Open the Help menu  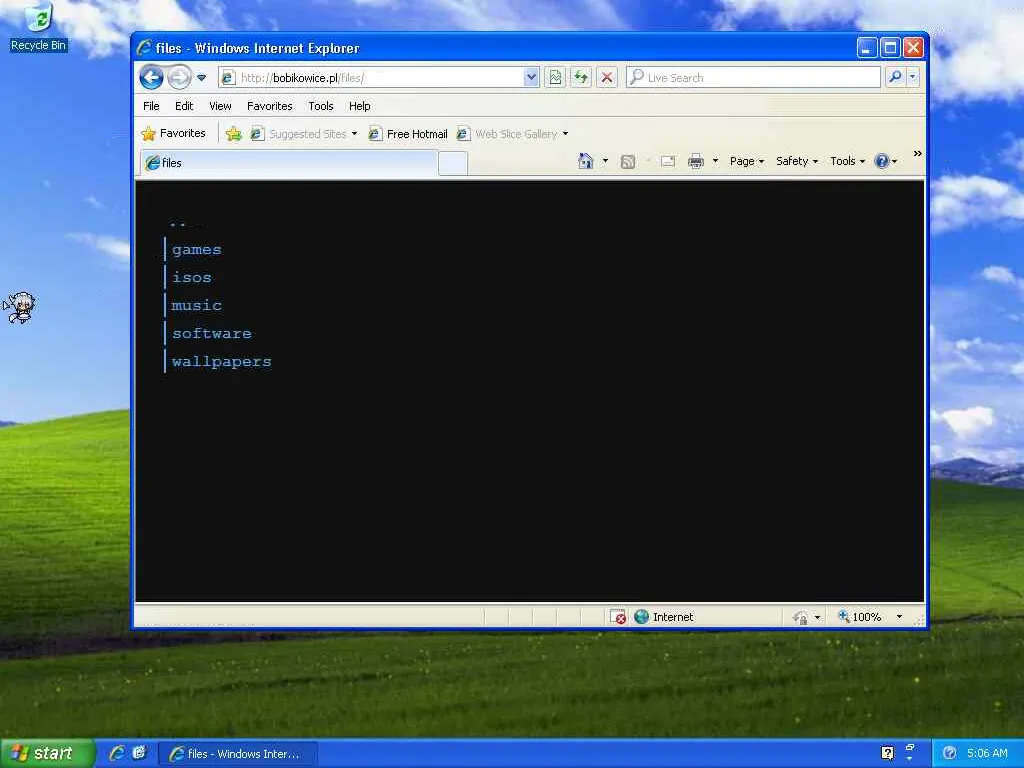(359, 106)
